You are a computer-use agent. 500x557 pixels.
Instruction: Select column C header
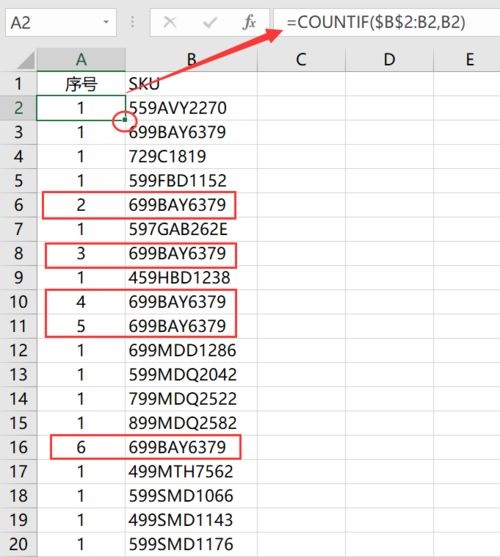(x=301, y=60)
